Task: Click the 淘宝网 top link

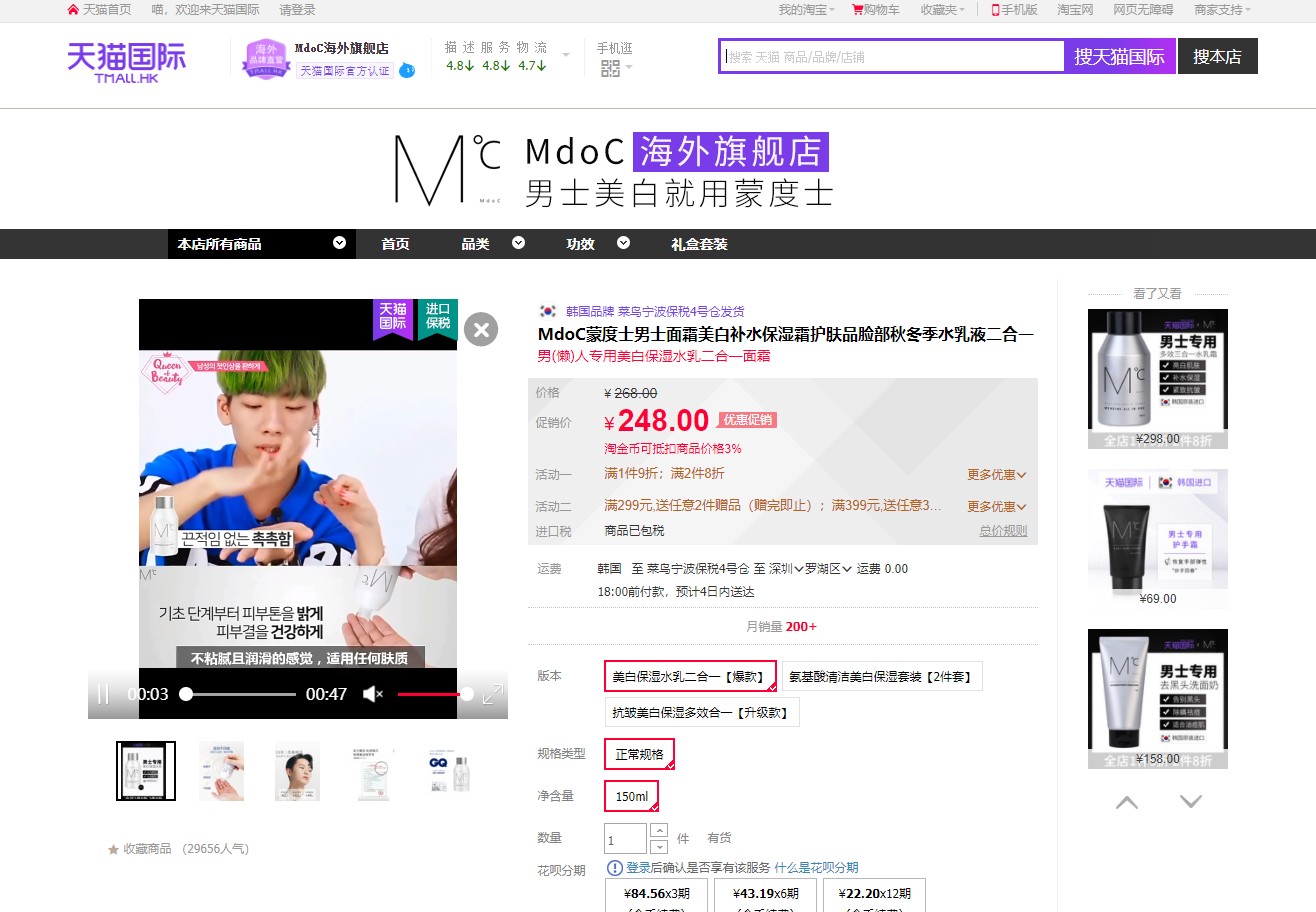Action: pos(1075,9)
